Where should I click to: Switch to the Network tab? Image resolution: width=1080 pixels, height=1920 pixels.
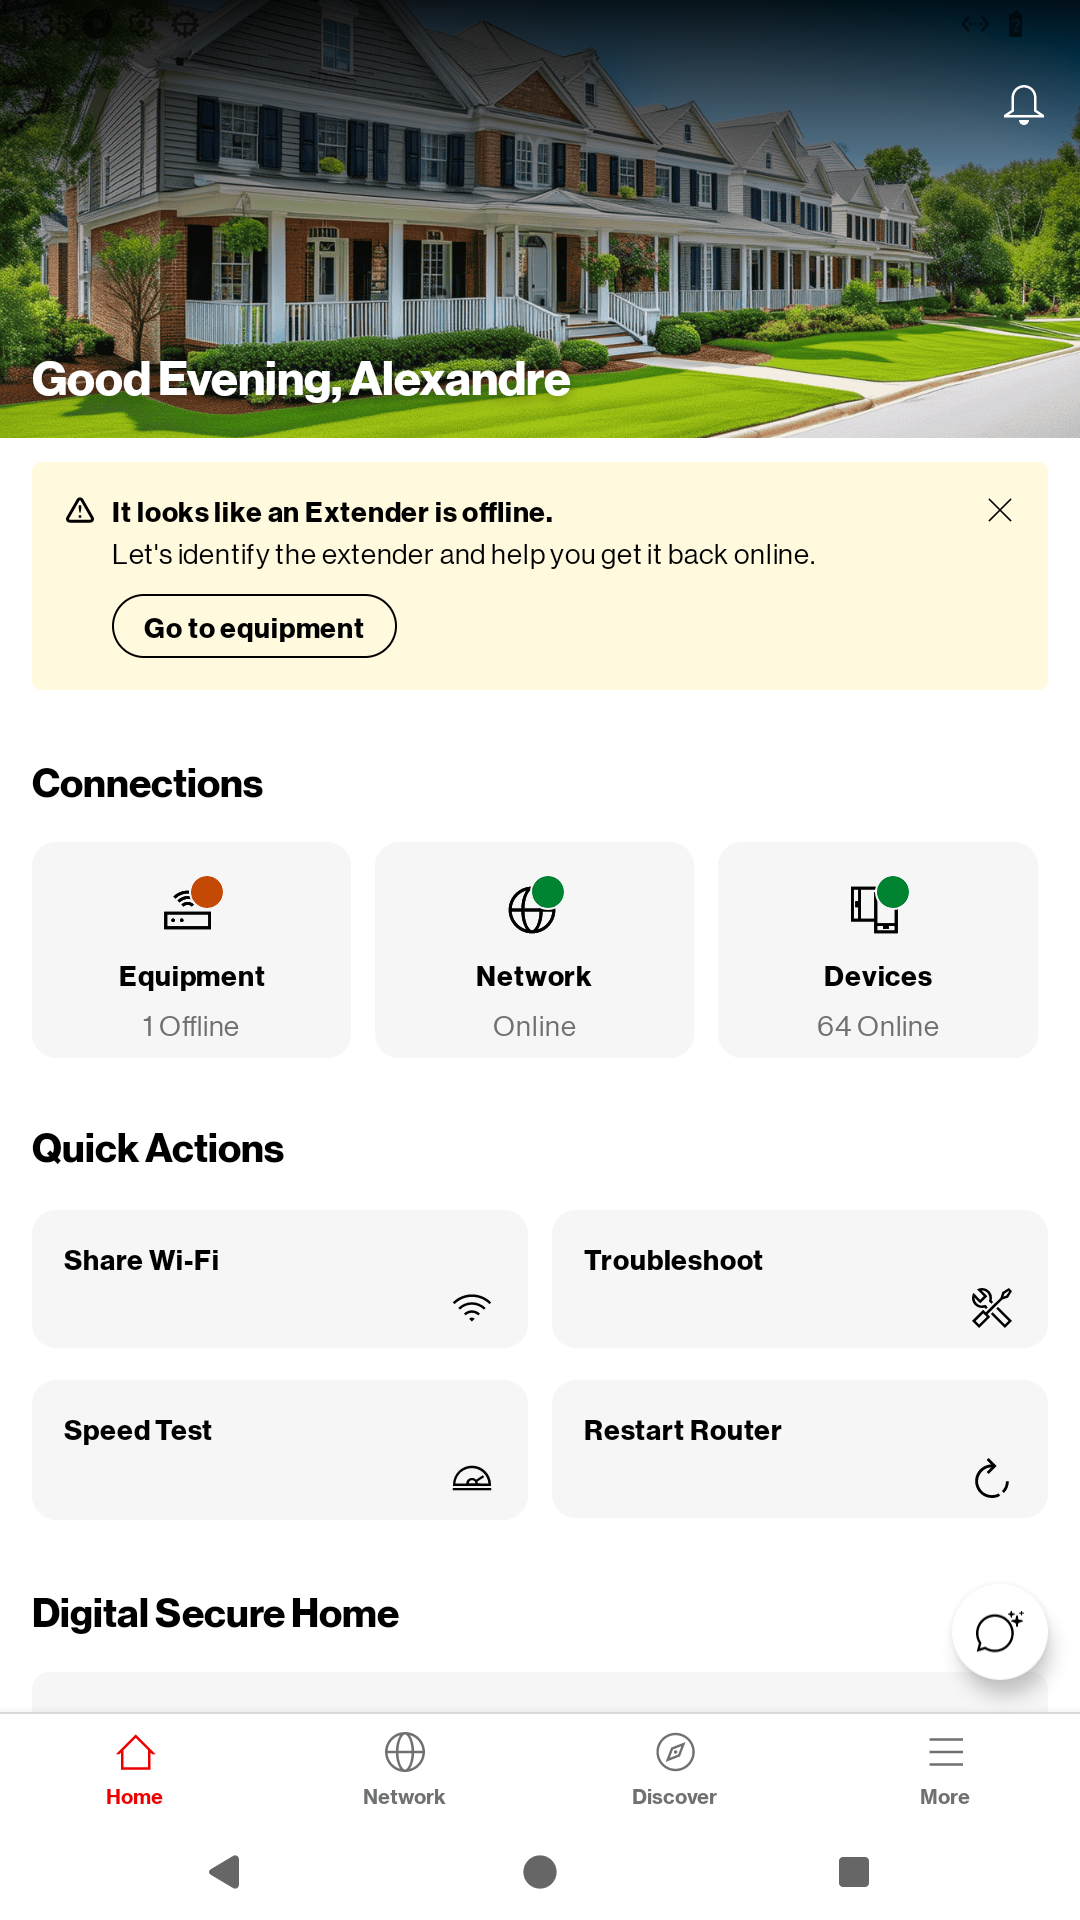404,1770
